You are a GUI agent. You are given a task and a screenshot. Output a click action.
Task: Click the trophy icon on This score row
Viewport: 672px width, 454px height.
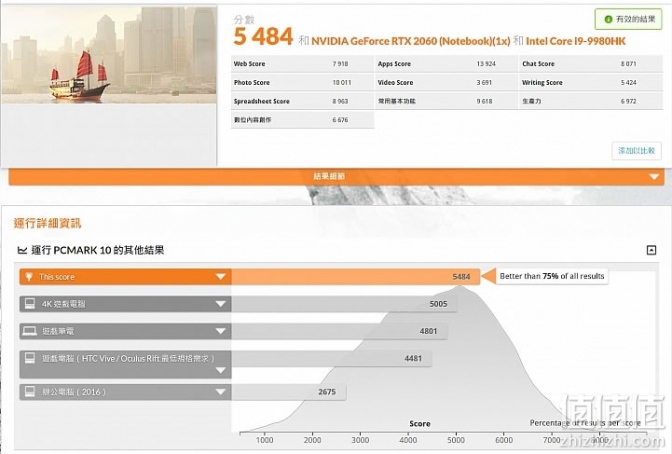pos(29,277)
